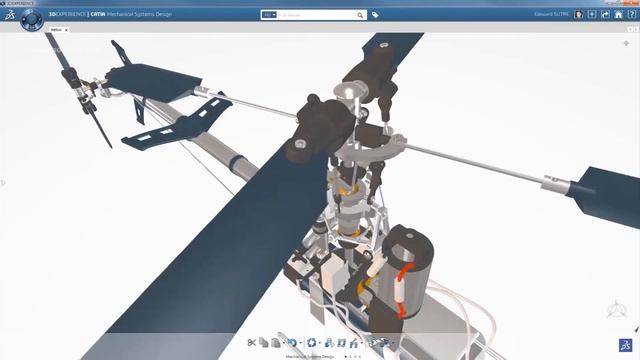The width and height of the screenshot is (640, 360).
Task: Select the Copy tool
Action: pyautogui.click(x=264, y=342)
